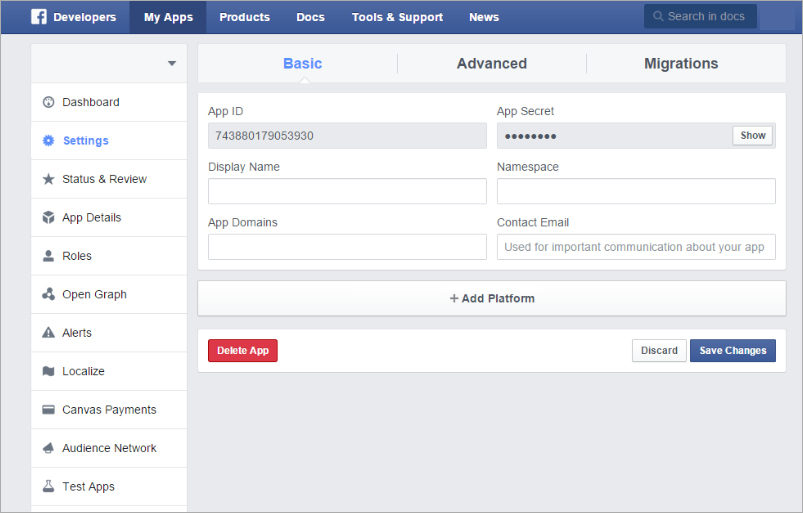Open the app selector dropdown arrow

172,63
